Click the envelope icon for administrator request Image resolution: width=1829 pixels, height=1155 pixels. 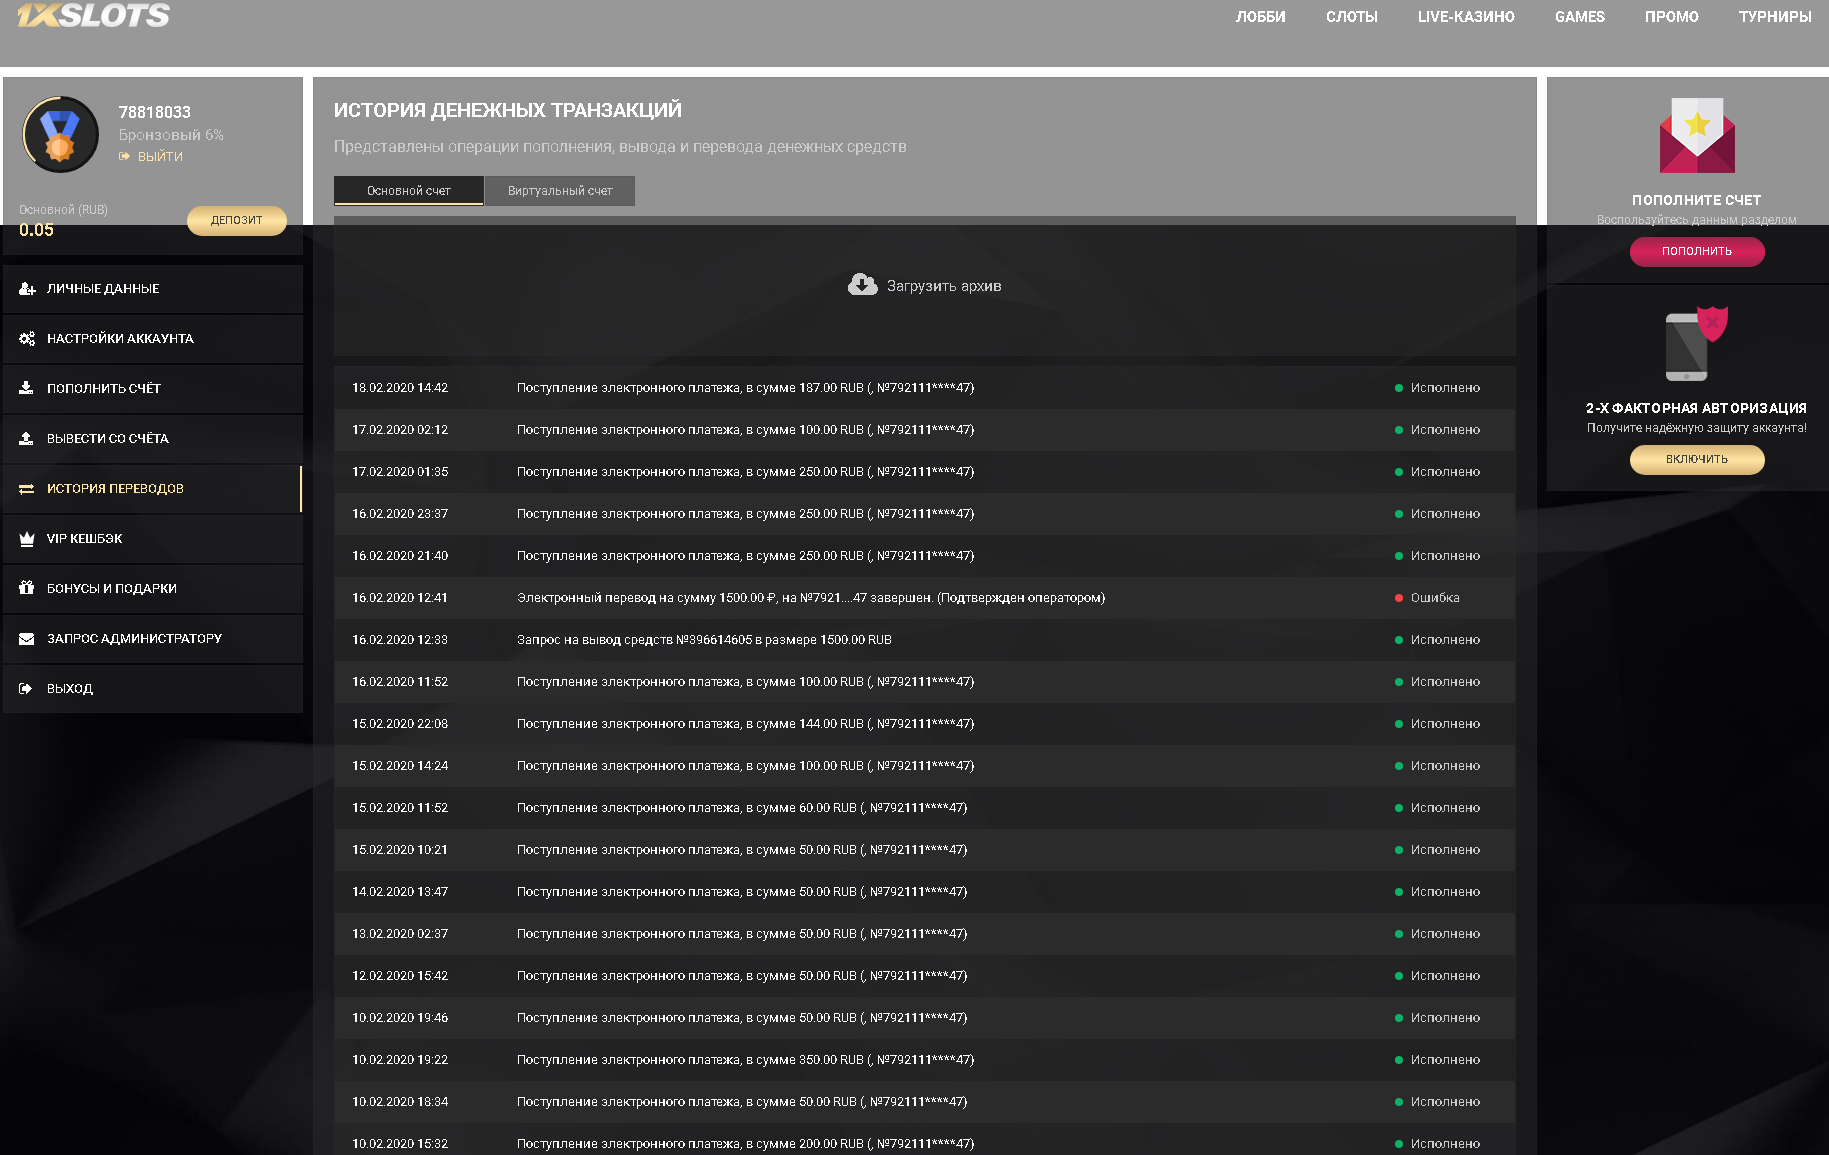(27, 639)
